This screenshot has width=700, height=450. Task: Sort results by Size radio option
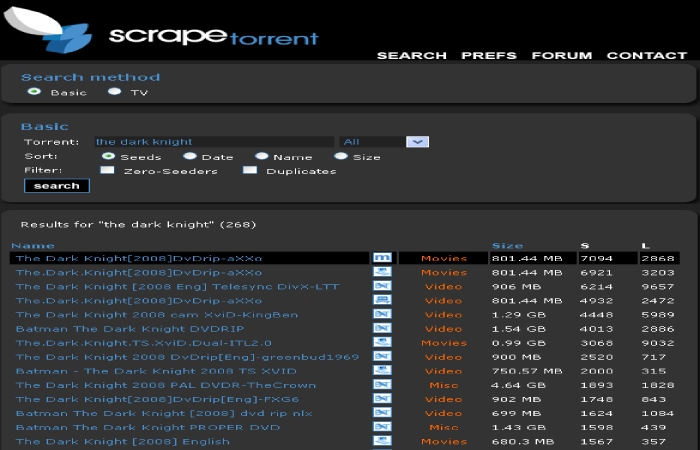pyautogui.click(x=341, y=156)
